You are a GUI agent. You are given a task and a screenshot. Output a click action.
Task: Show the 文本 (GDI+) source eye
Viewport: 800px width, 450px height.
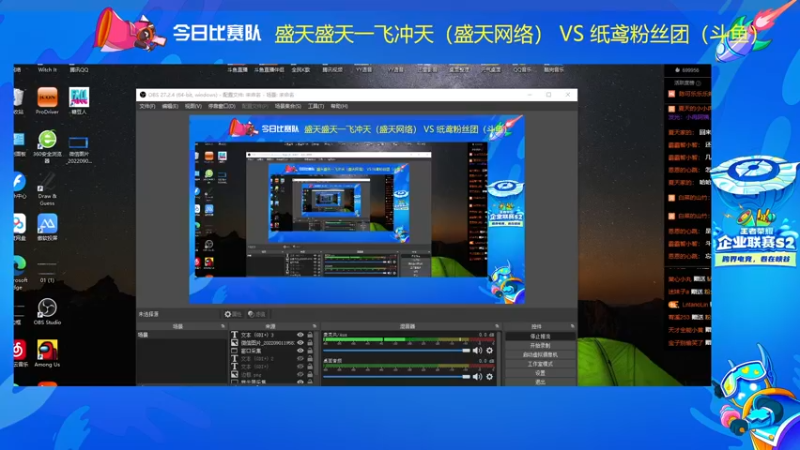[300, 366]
